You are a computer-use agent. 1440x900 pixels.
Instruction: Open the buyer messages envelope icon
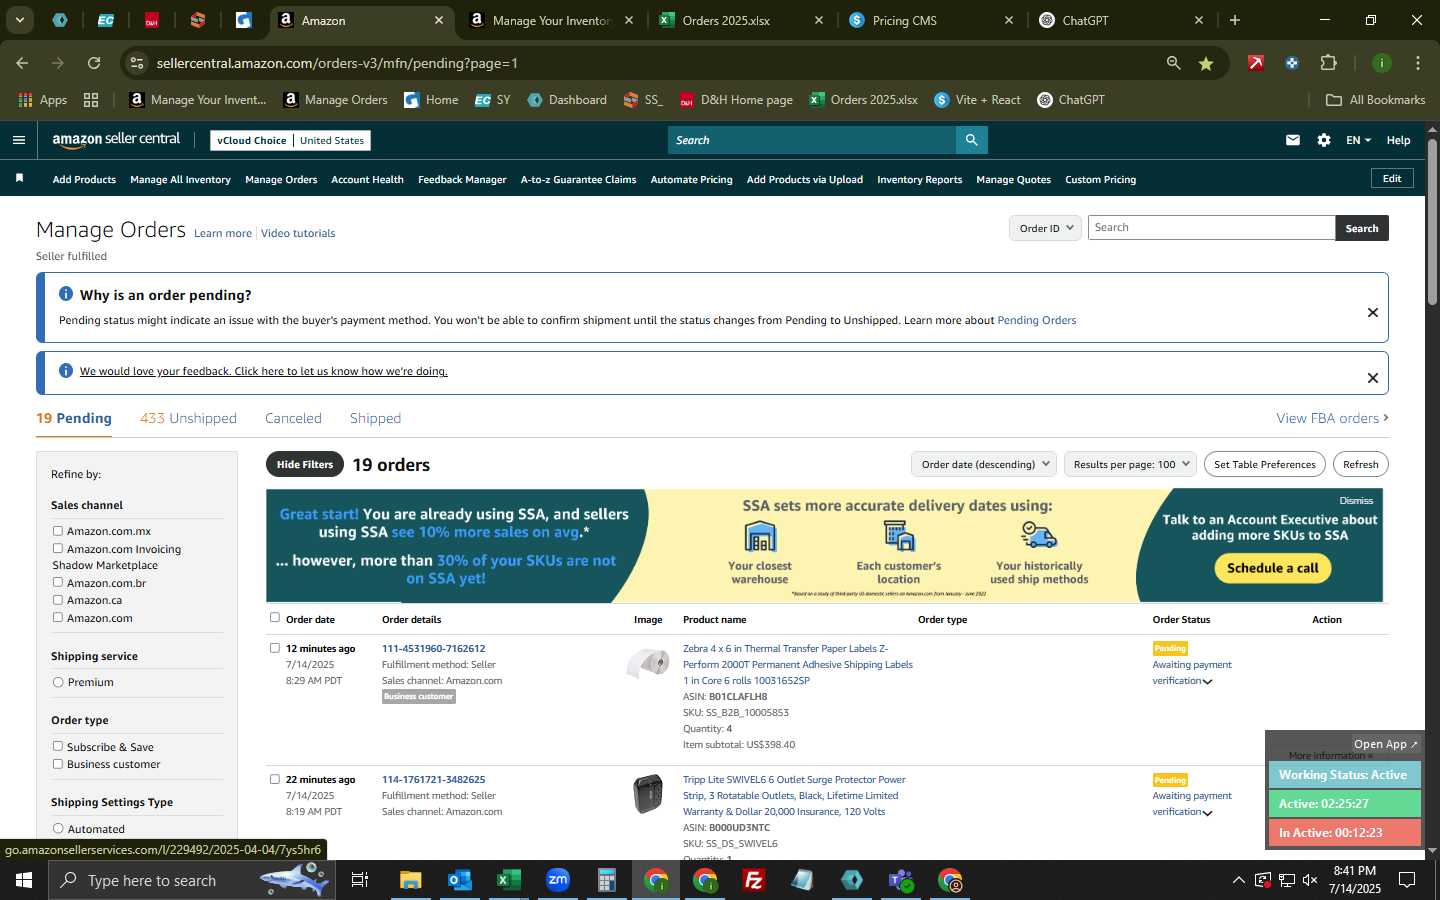click(x=1293, y=140)
